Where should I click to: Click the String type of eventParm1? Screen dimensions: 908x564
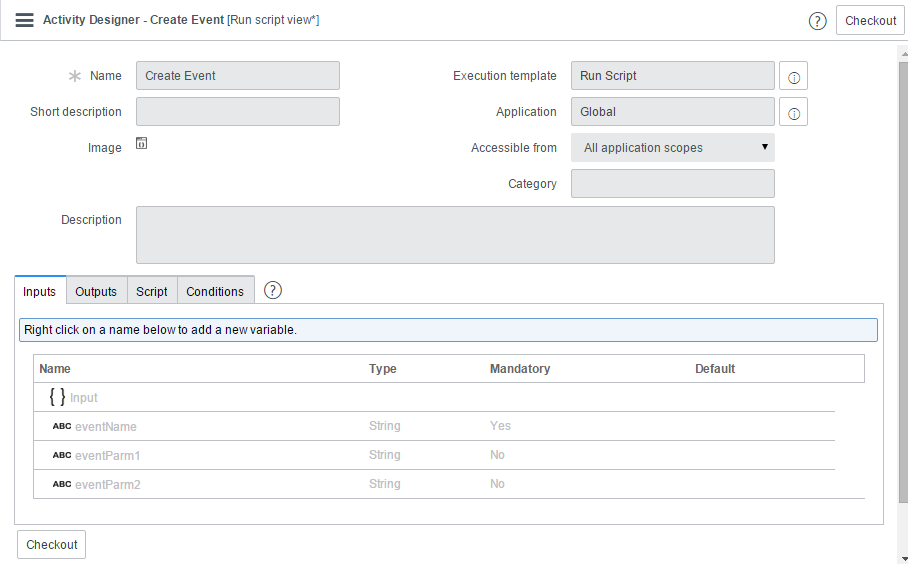385,455
